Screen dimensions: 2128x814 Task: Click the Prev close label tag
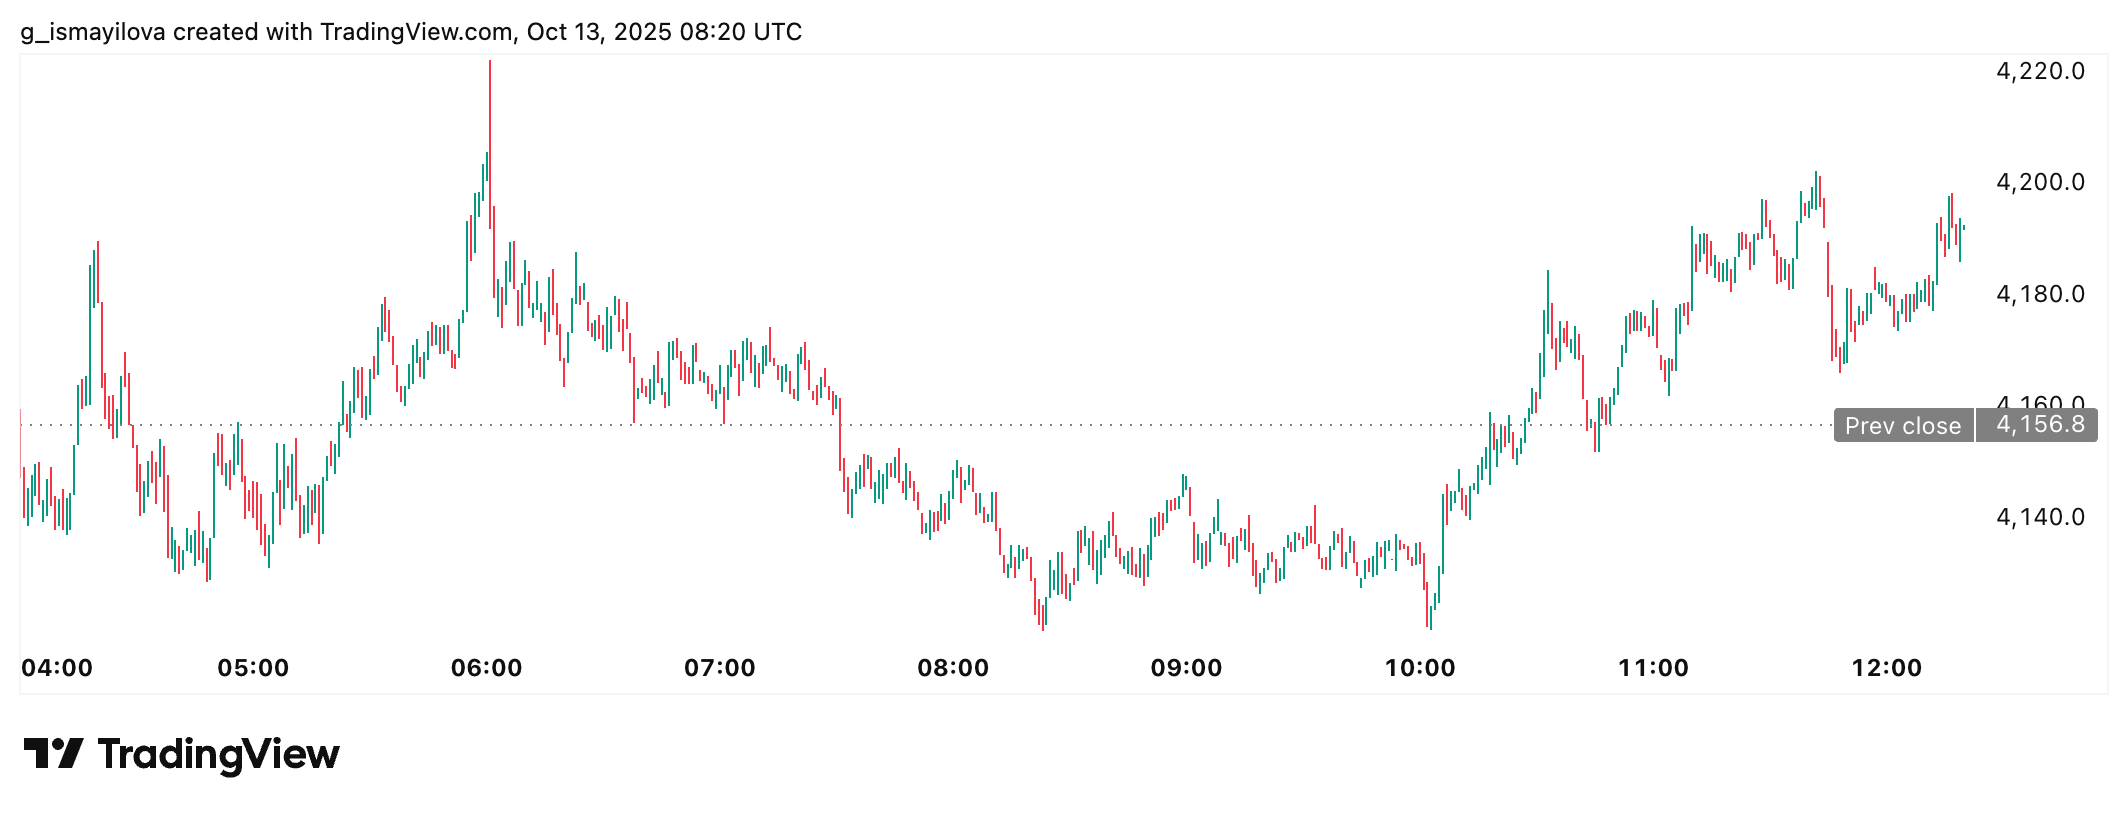1902,426
